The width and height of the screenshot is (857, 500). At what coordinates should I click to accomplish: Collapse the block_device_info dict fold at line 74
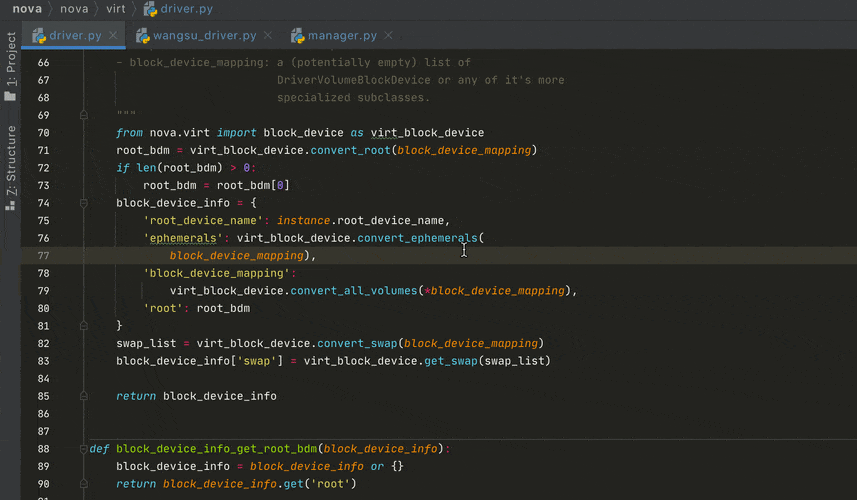[85, 203]
